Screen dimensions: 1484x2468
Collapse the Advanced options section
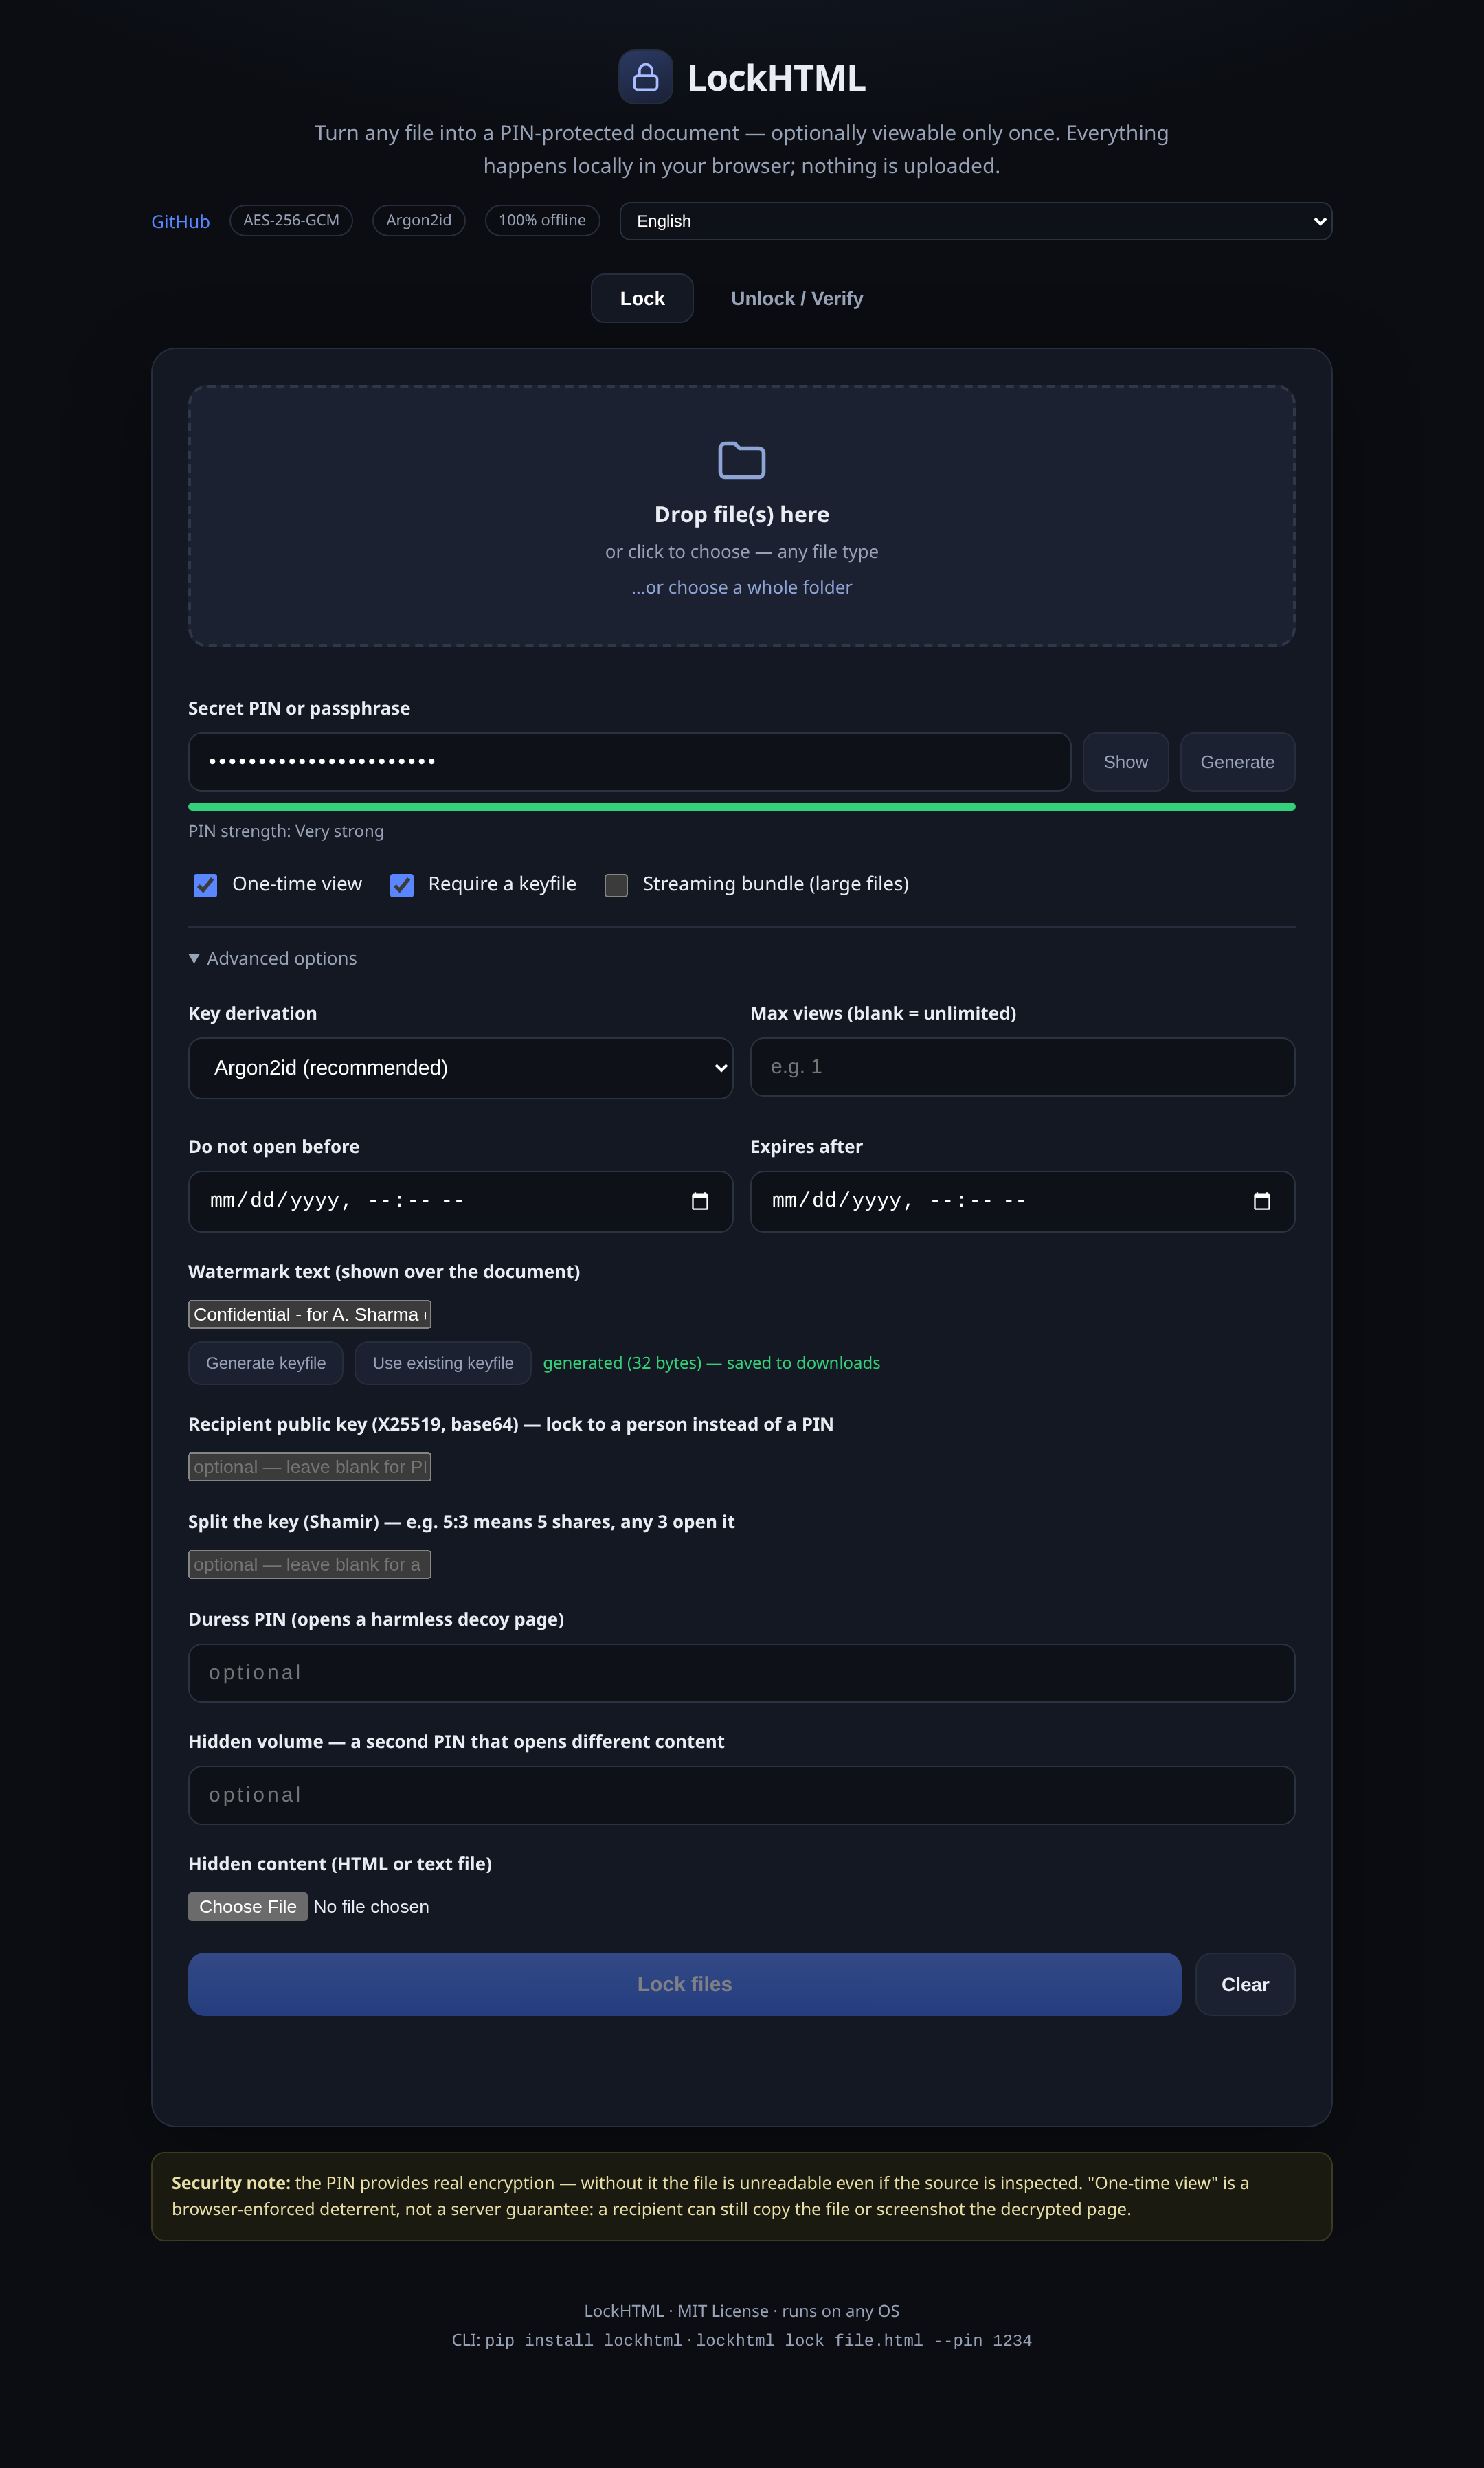pos(273,958)
